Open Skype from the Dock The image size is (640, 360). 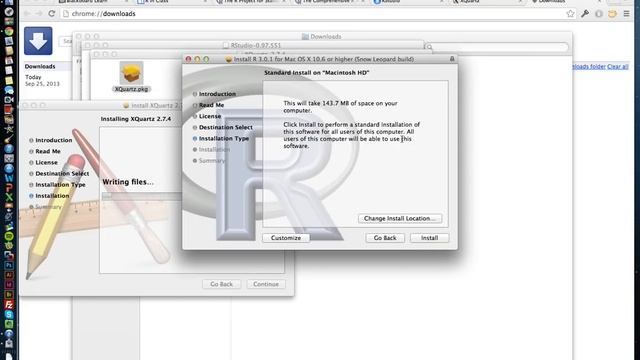coord(9,314)
